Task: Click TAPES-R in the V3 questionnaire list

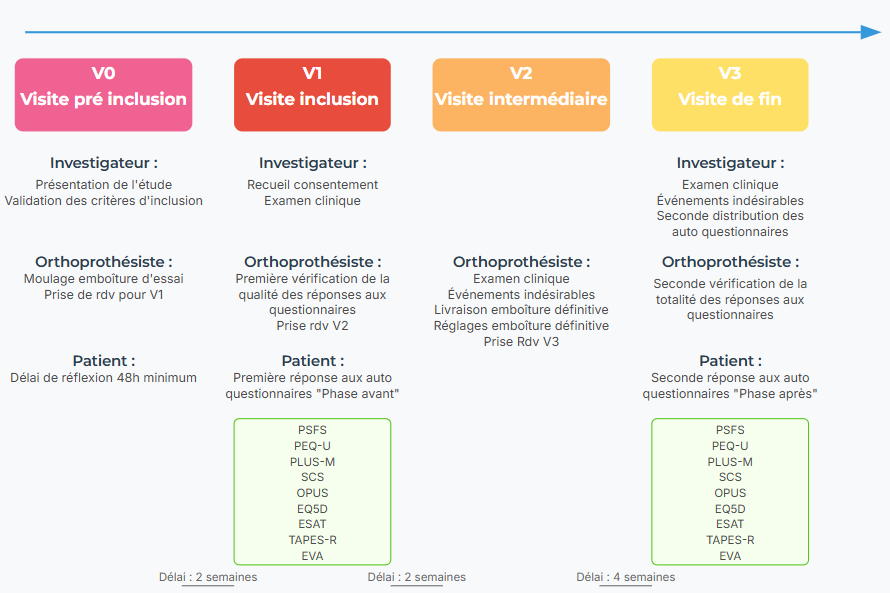Action: (730, 540)
